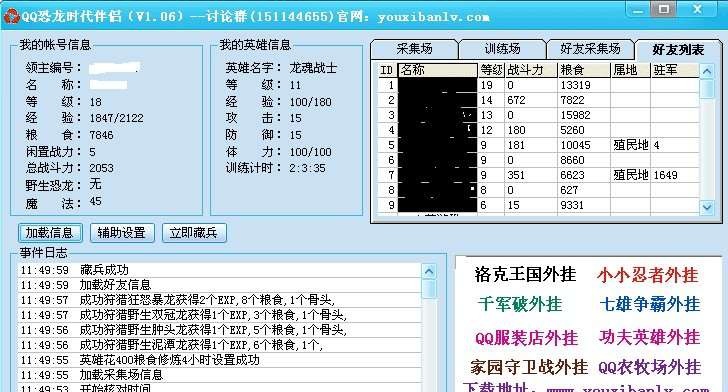Screen dimensions: 728x392
Task: Click 总战斗力 value 2053
Action: [101, 168]
